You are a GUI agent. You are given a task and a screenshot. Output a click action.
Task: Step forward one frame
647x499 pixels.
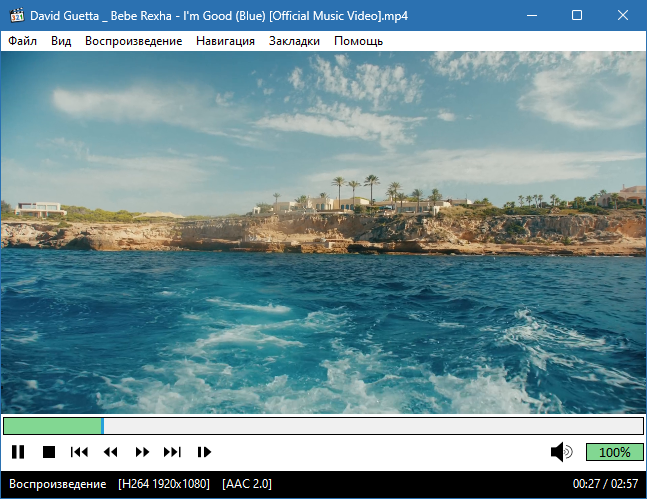(x=204, y=452)
